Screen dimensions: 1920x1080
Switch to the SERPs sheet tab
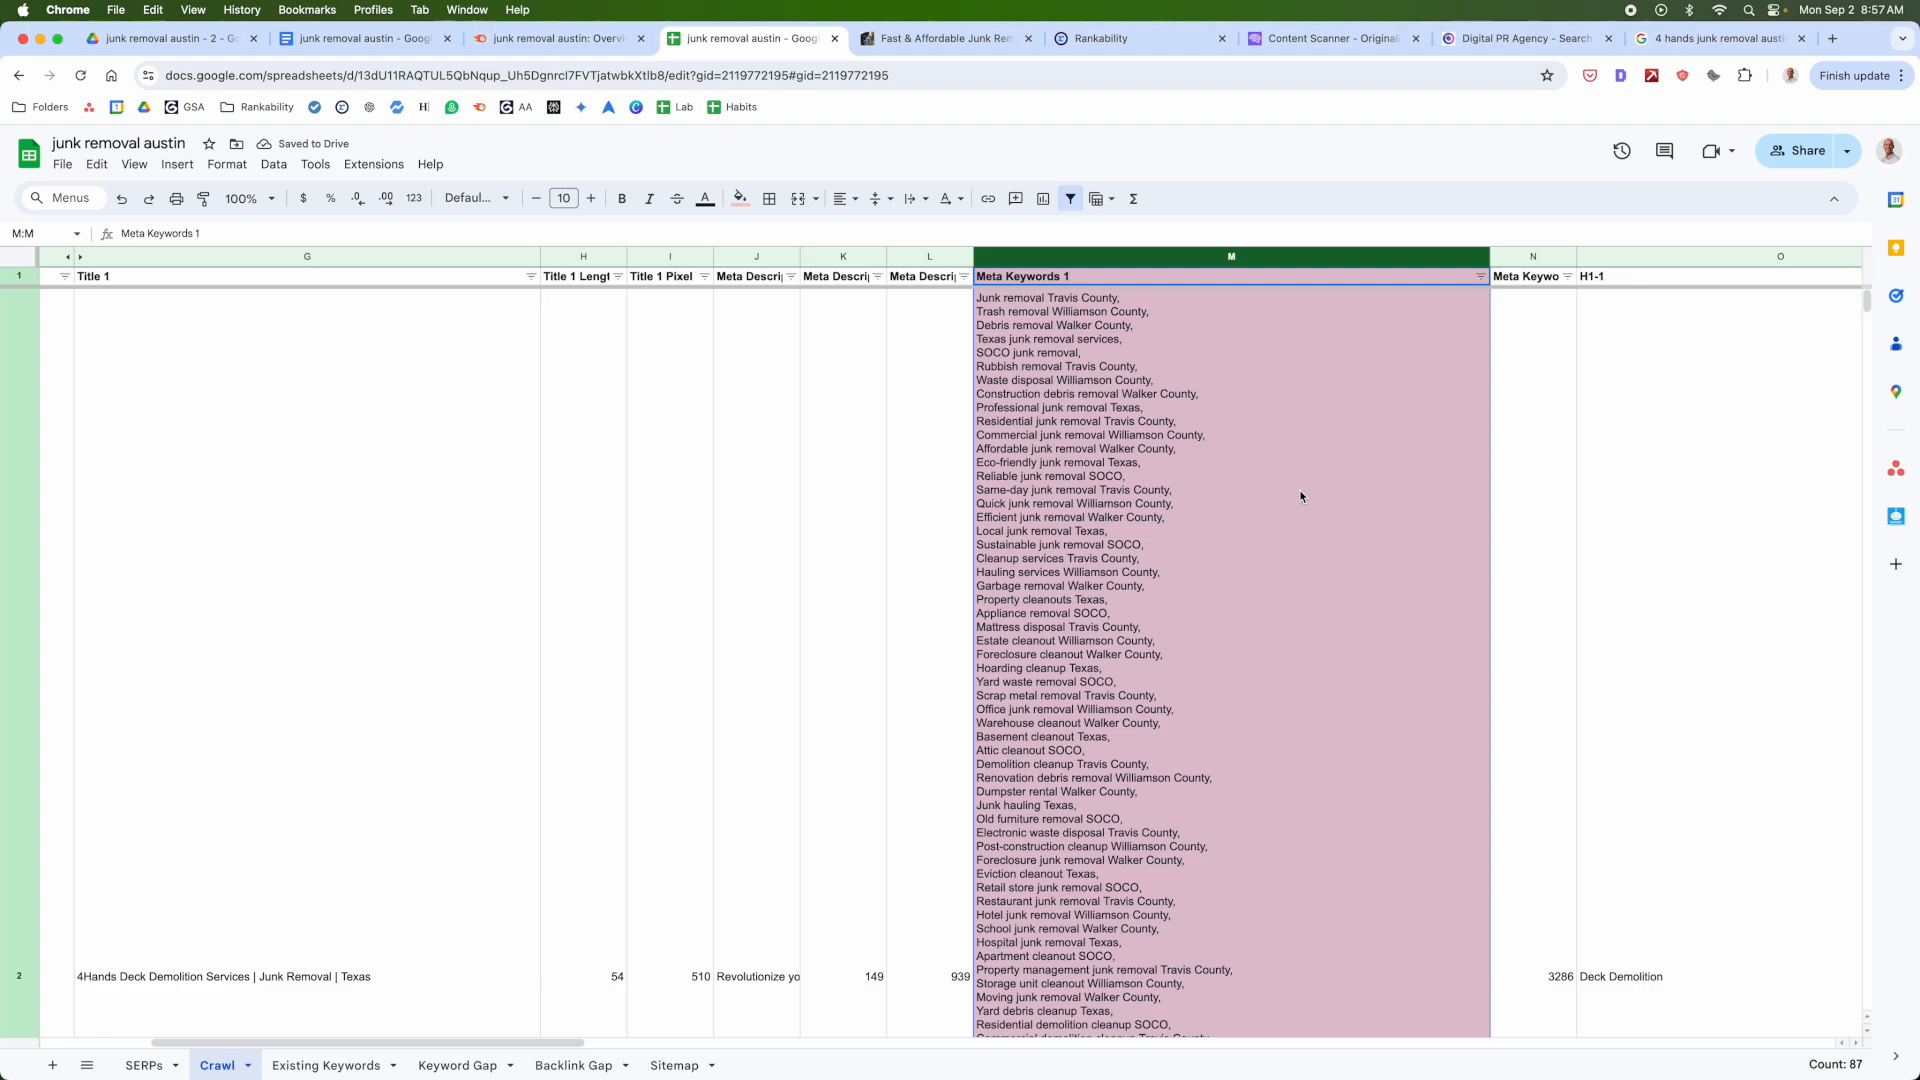tap(144, 1066)
